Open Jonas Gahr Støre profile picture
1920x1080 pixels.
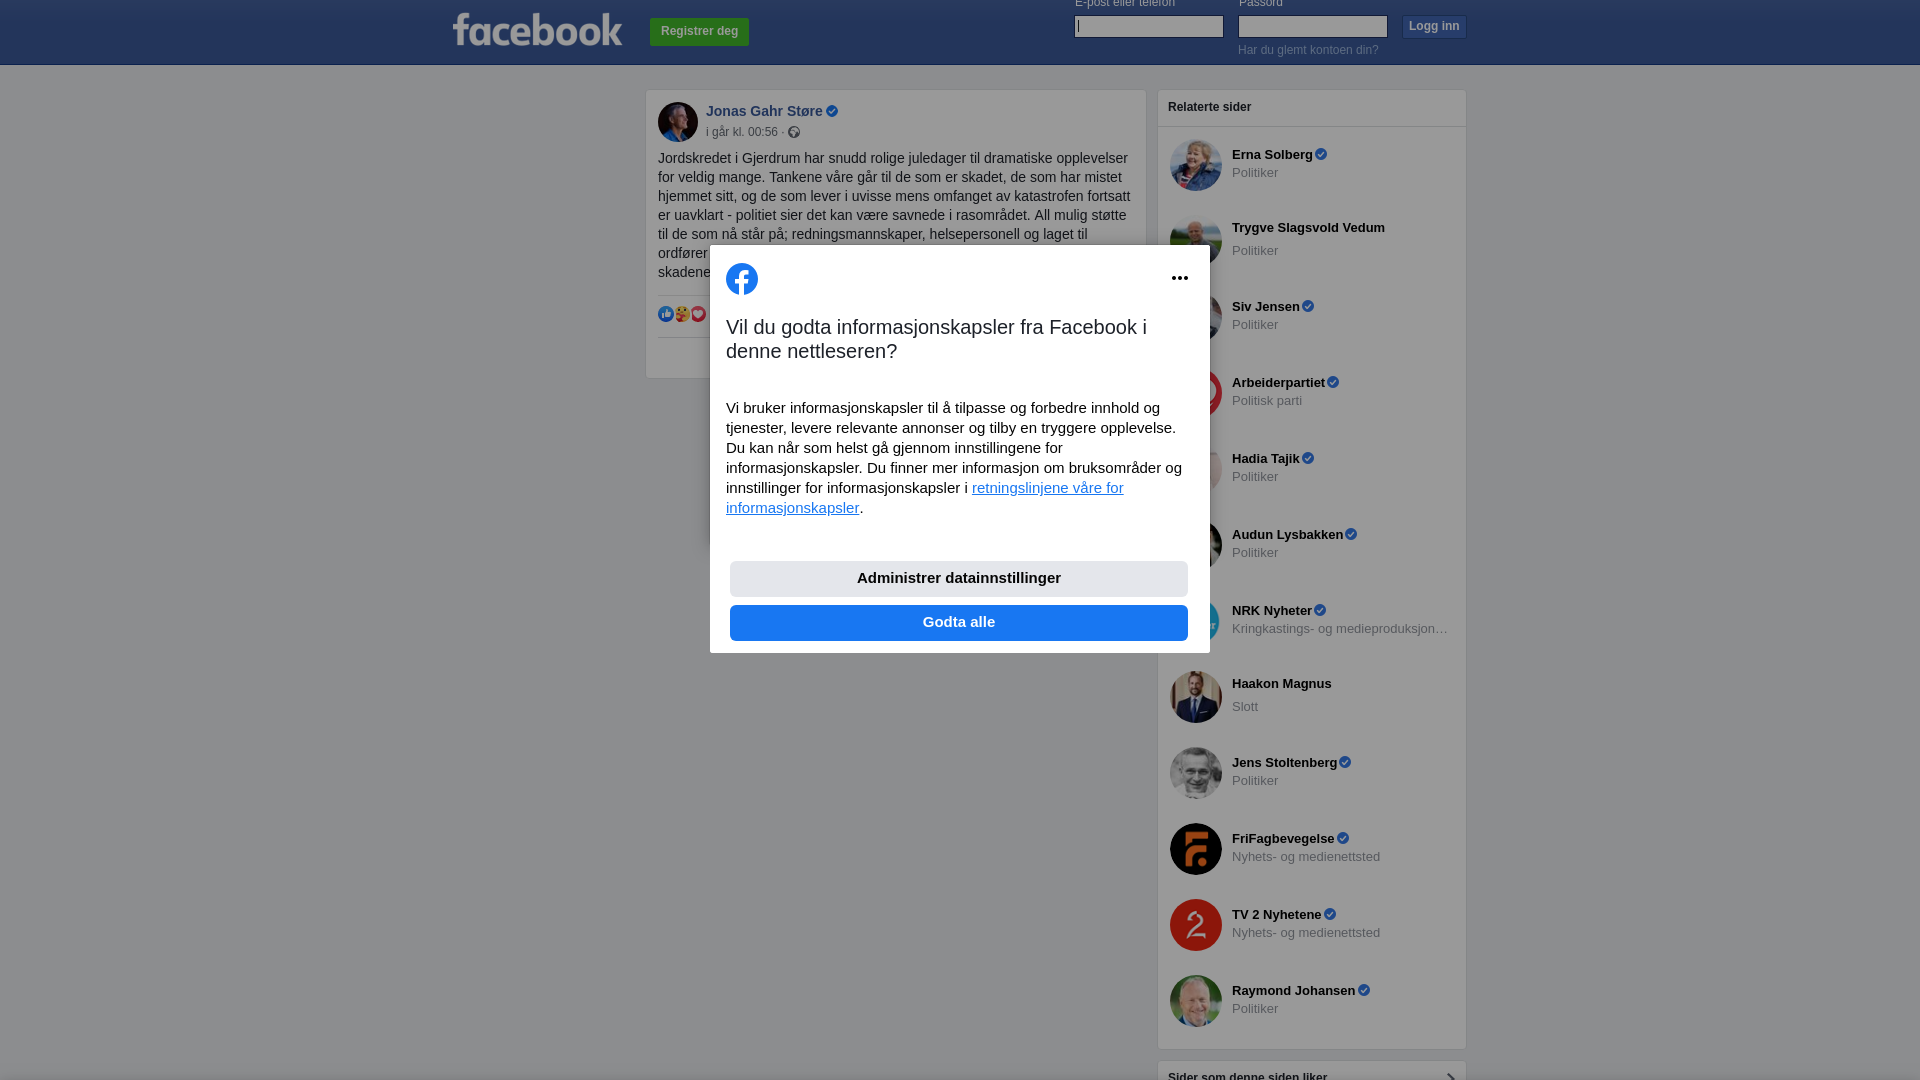coord(678,122)
